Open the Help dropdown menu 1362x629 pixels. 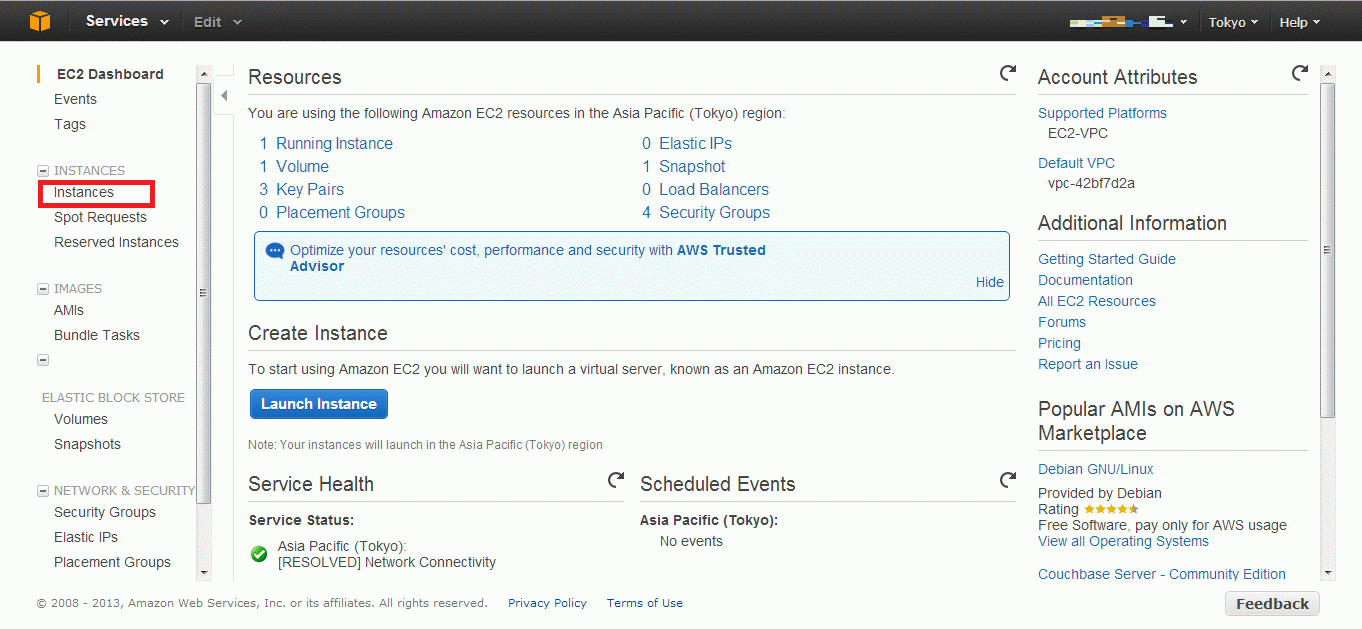[1300, 22]
